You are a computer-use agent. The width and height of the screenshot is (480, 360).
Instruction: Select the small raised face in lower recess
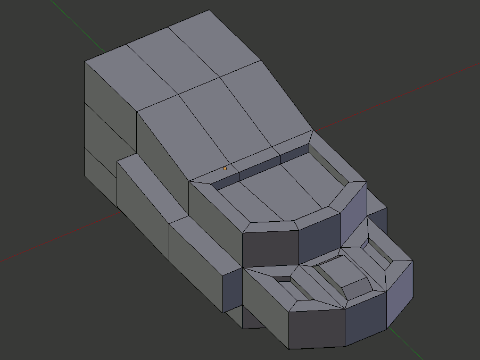[355, 286]
